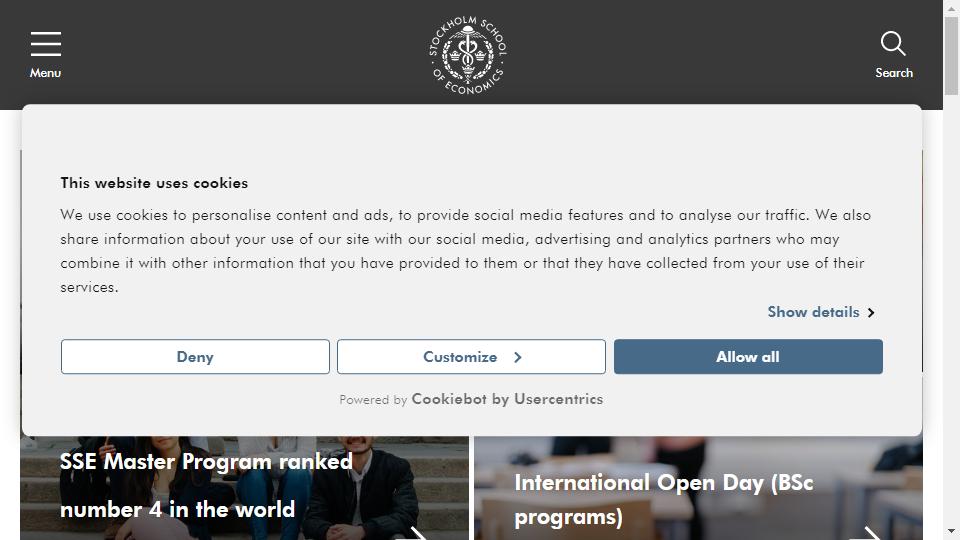The height and width of the screenshot is (540, 960).
Task: Click the page vertical scrollbar thumb
Action: click(x=951, y=56)
